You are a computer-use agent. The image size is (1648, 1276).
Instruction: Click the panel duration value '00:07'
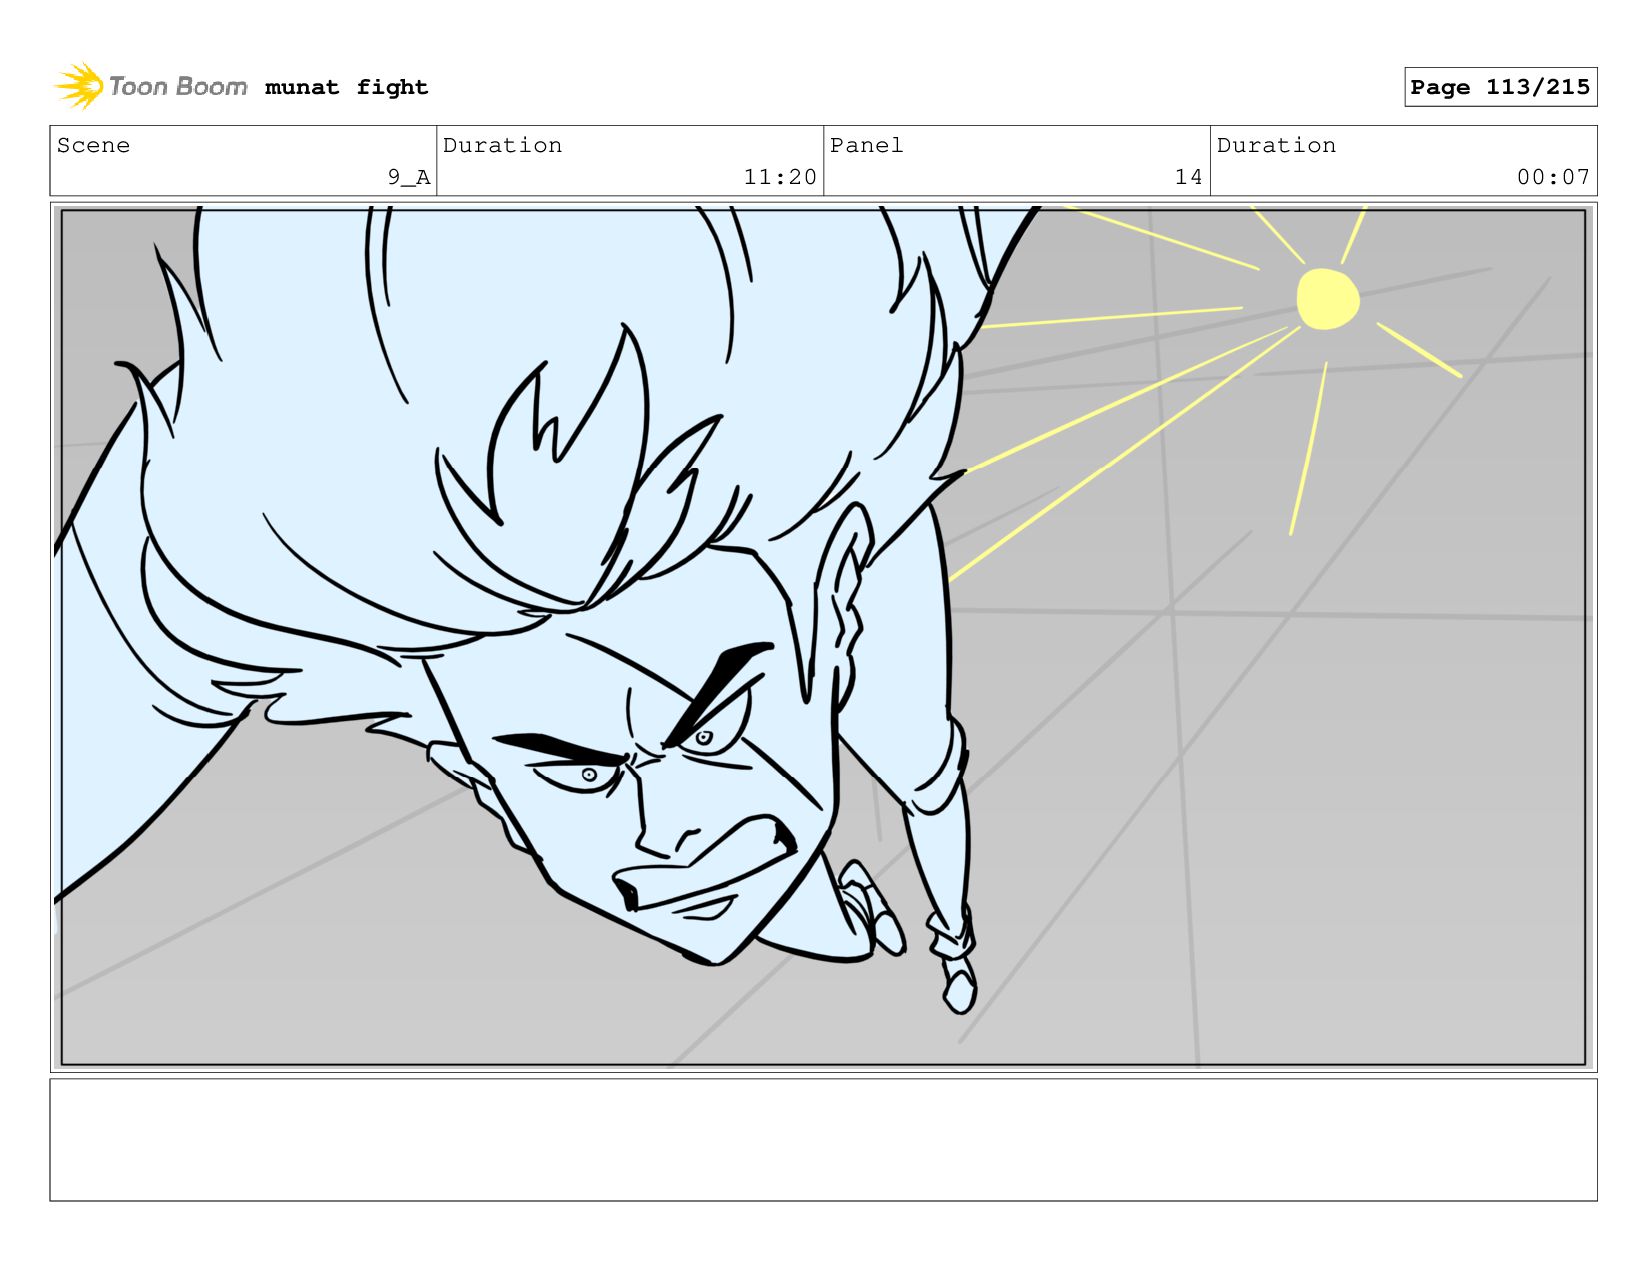[x=1553, y=177]
